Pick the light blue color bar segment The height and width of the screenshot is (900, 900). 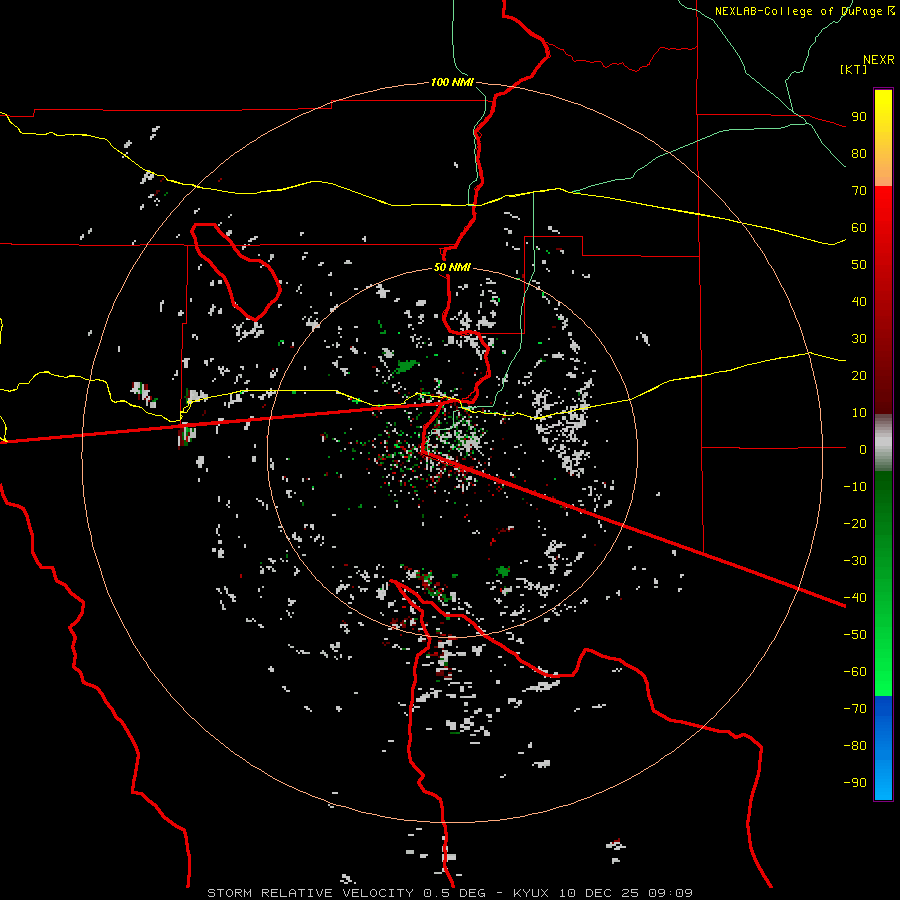pyautogui.click(x=883, y=775)
